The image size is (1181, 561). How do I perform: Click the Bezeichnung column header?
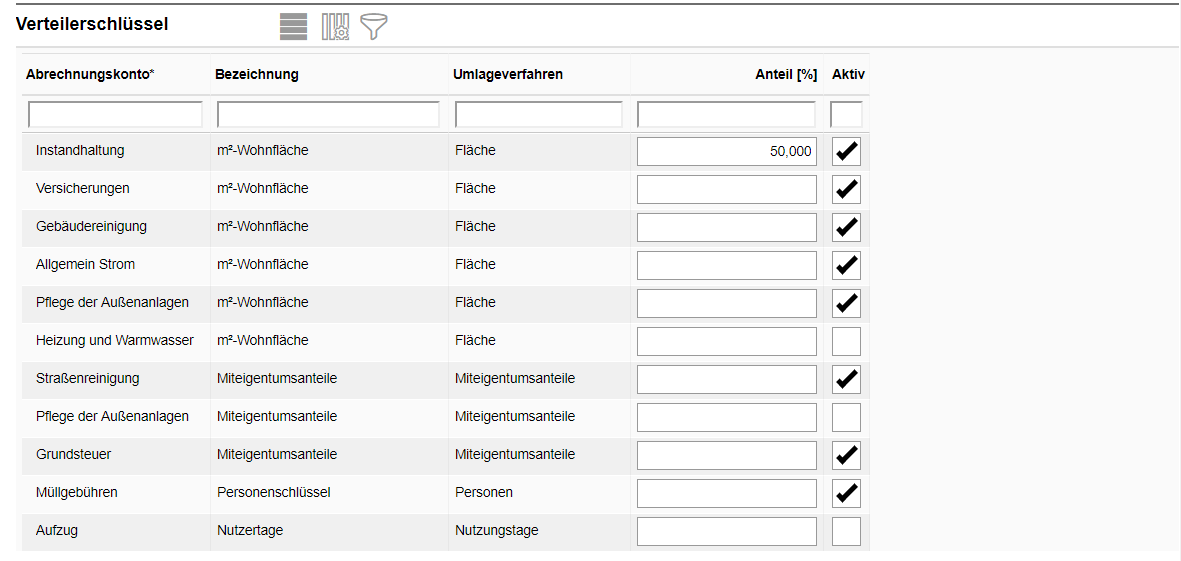coord(257,75)
